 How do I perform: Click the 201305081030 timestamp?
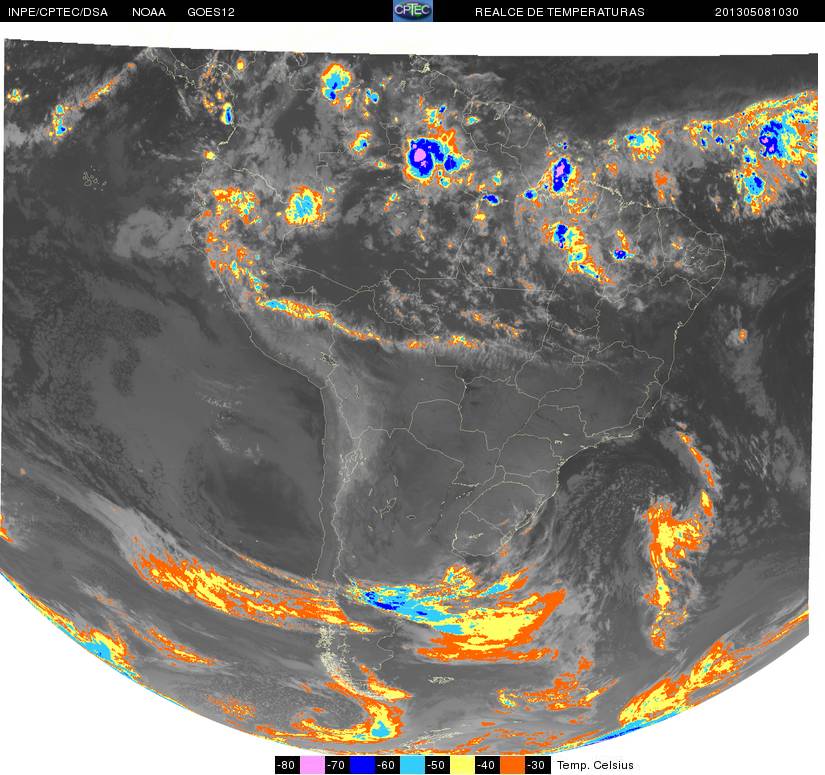pos(757,12)
